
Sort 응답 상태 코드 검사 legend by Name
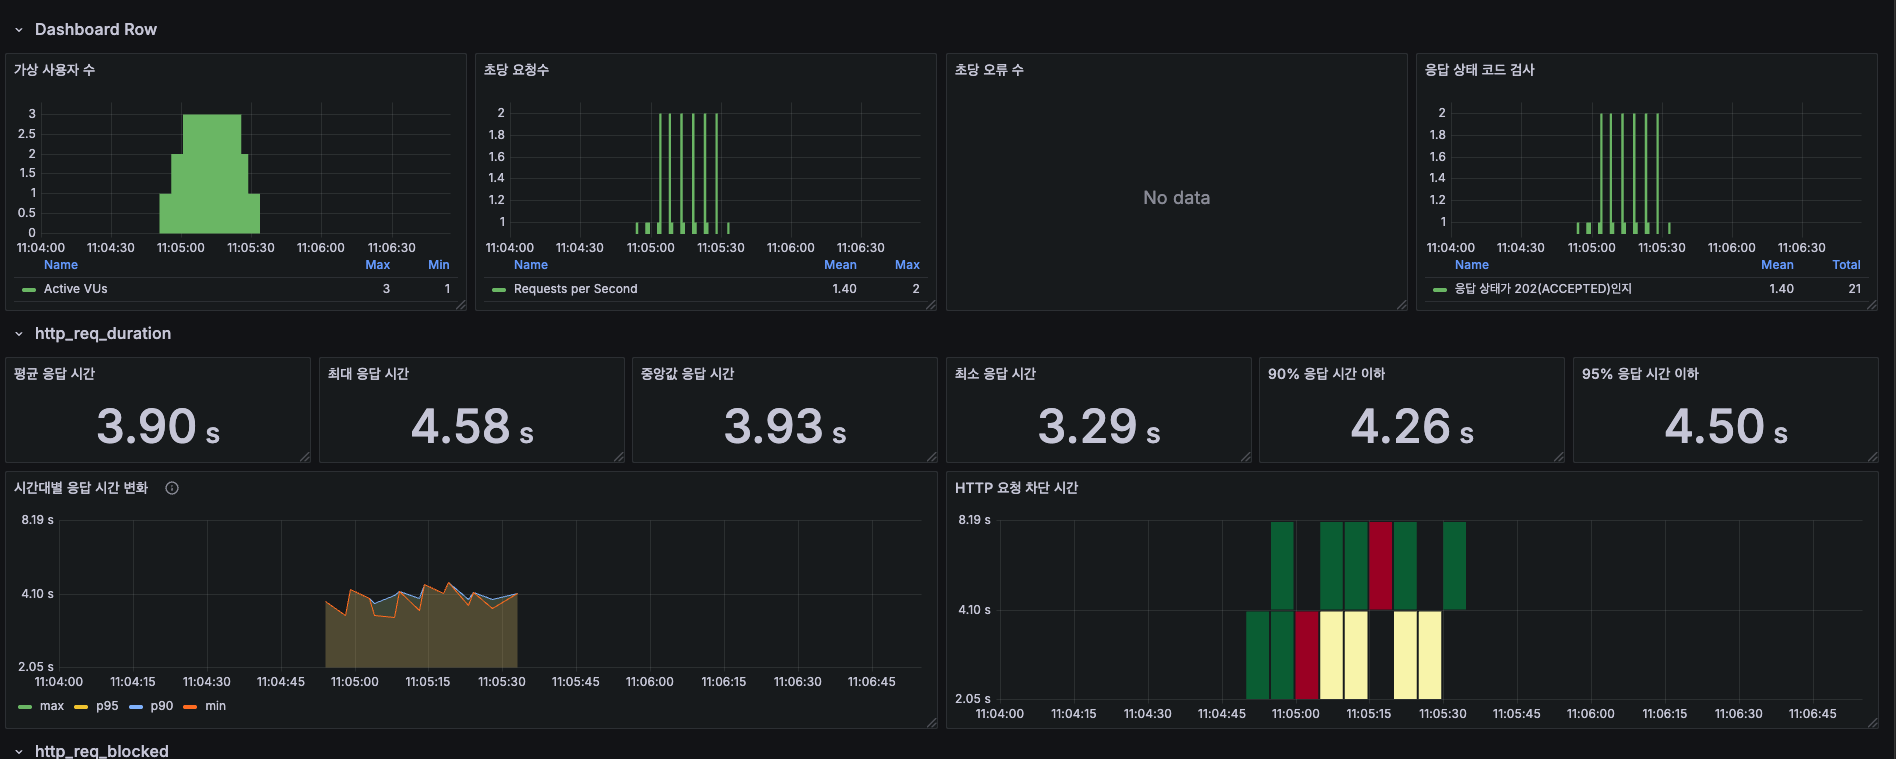pos(1472,265)
